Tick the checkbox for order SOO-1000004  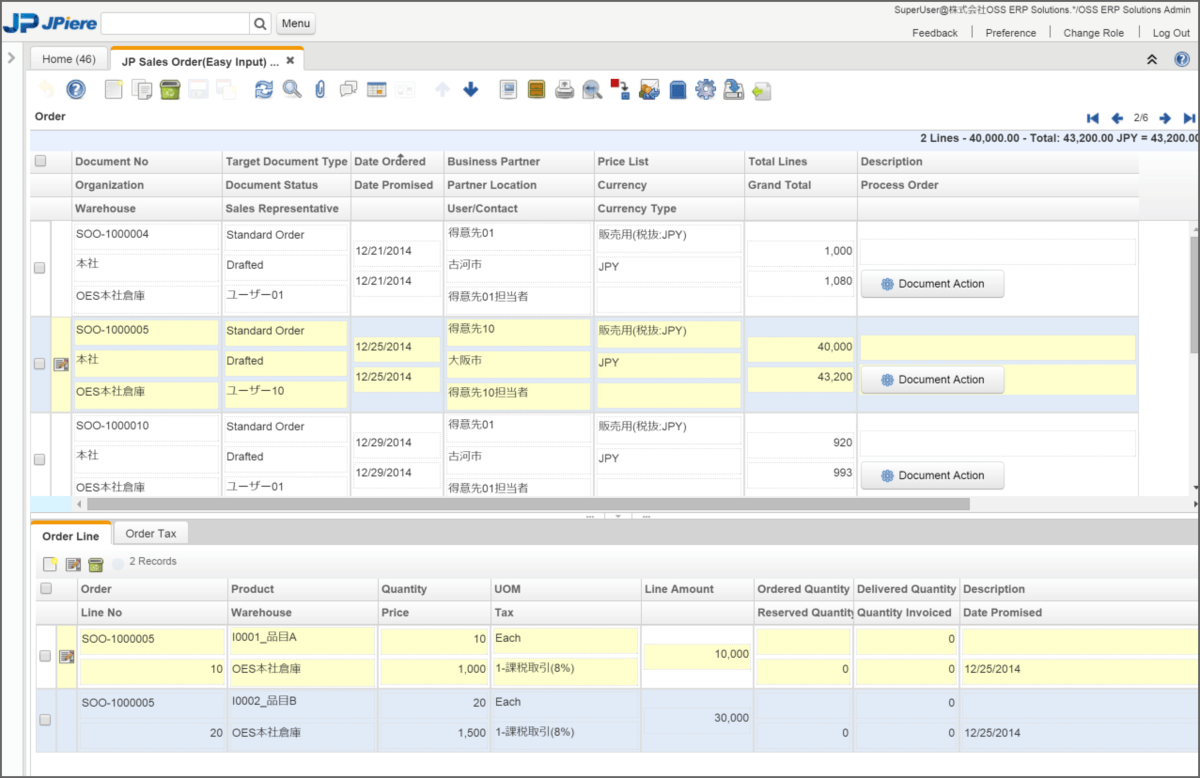pyautogui.click(x=40, y=268)
